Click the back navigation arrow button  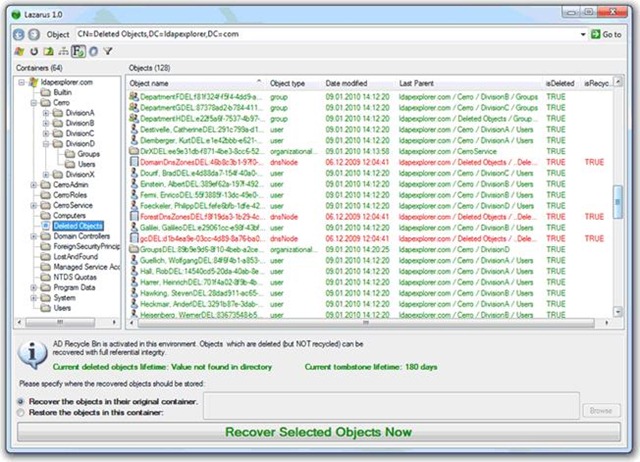coord(19,34)
